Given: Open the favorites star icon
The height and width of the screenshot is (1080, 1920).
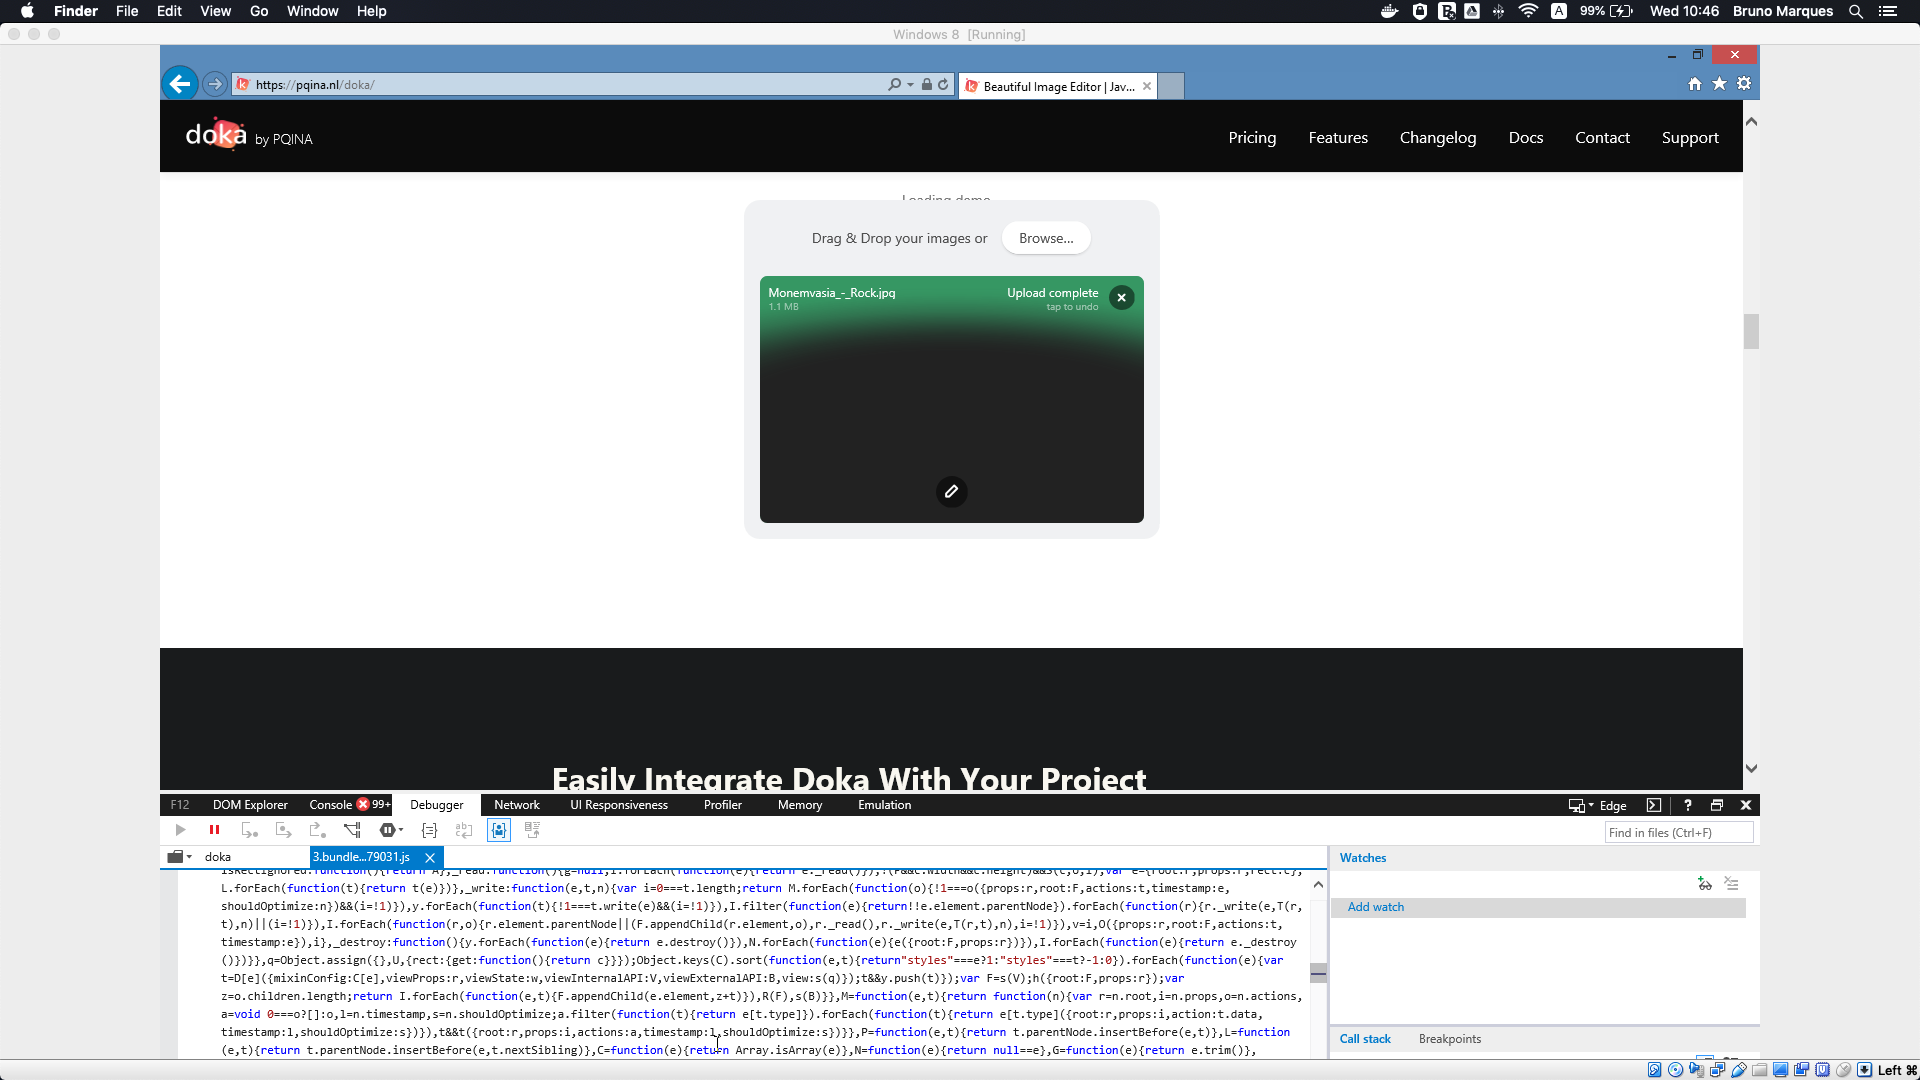Looking at the screenshot, I should tap(1720, 84).
